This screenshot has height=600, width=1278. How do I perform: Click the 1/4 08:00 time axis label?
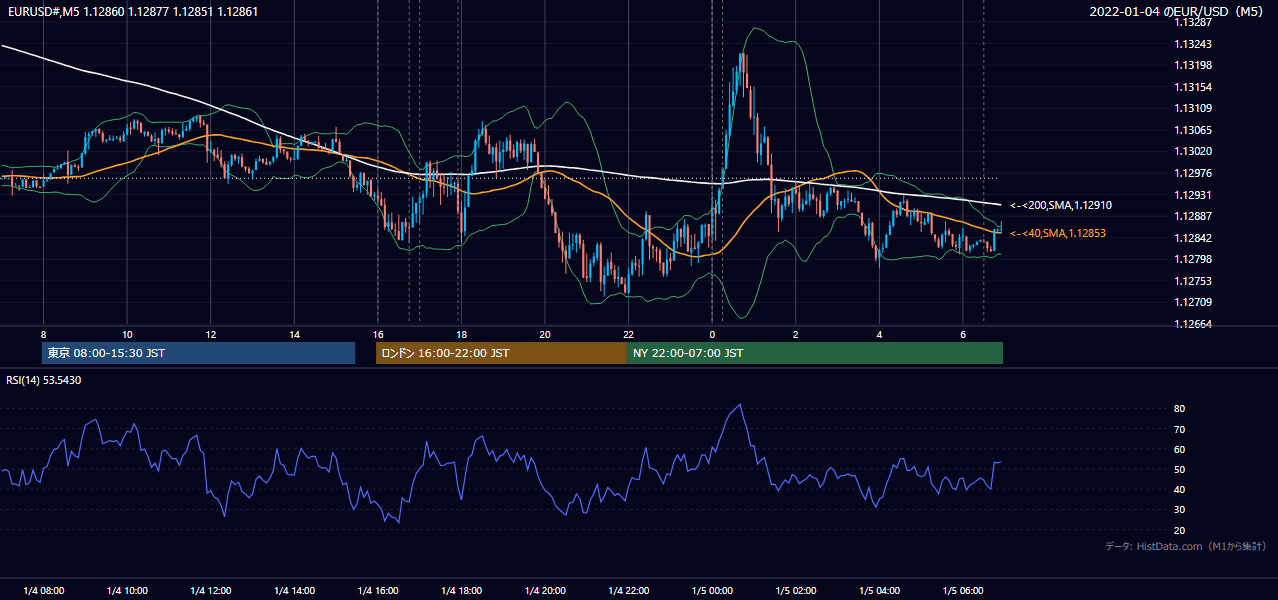coord(43,590)
